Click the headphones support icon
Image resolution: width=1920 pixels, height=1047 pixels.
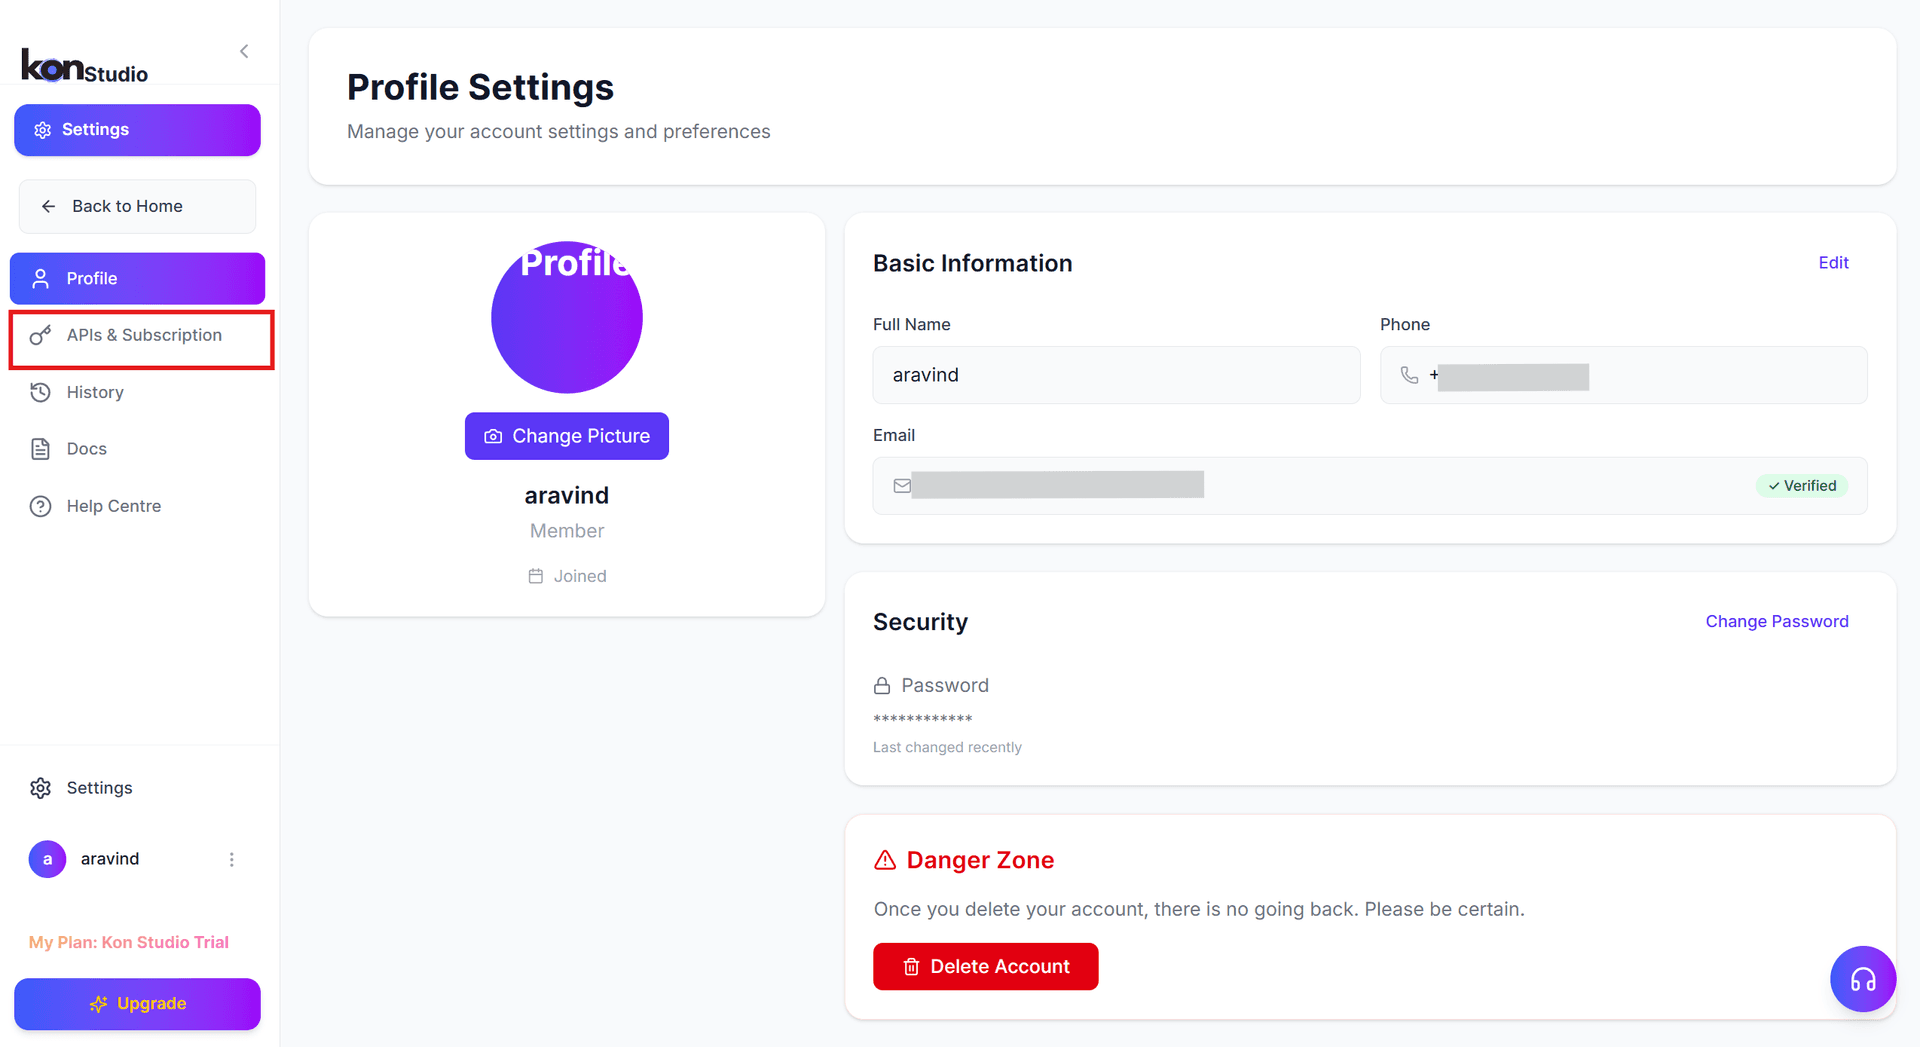tap(1862, 979)
